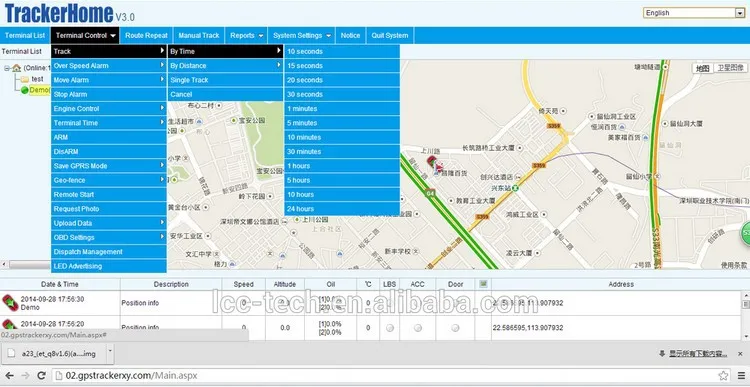The image size is (750, 387).
Task: Select By Time tracking option
Action: click(x=225, y=51)
